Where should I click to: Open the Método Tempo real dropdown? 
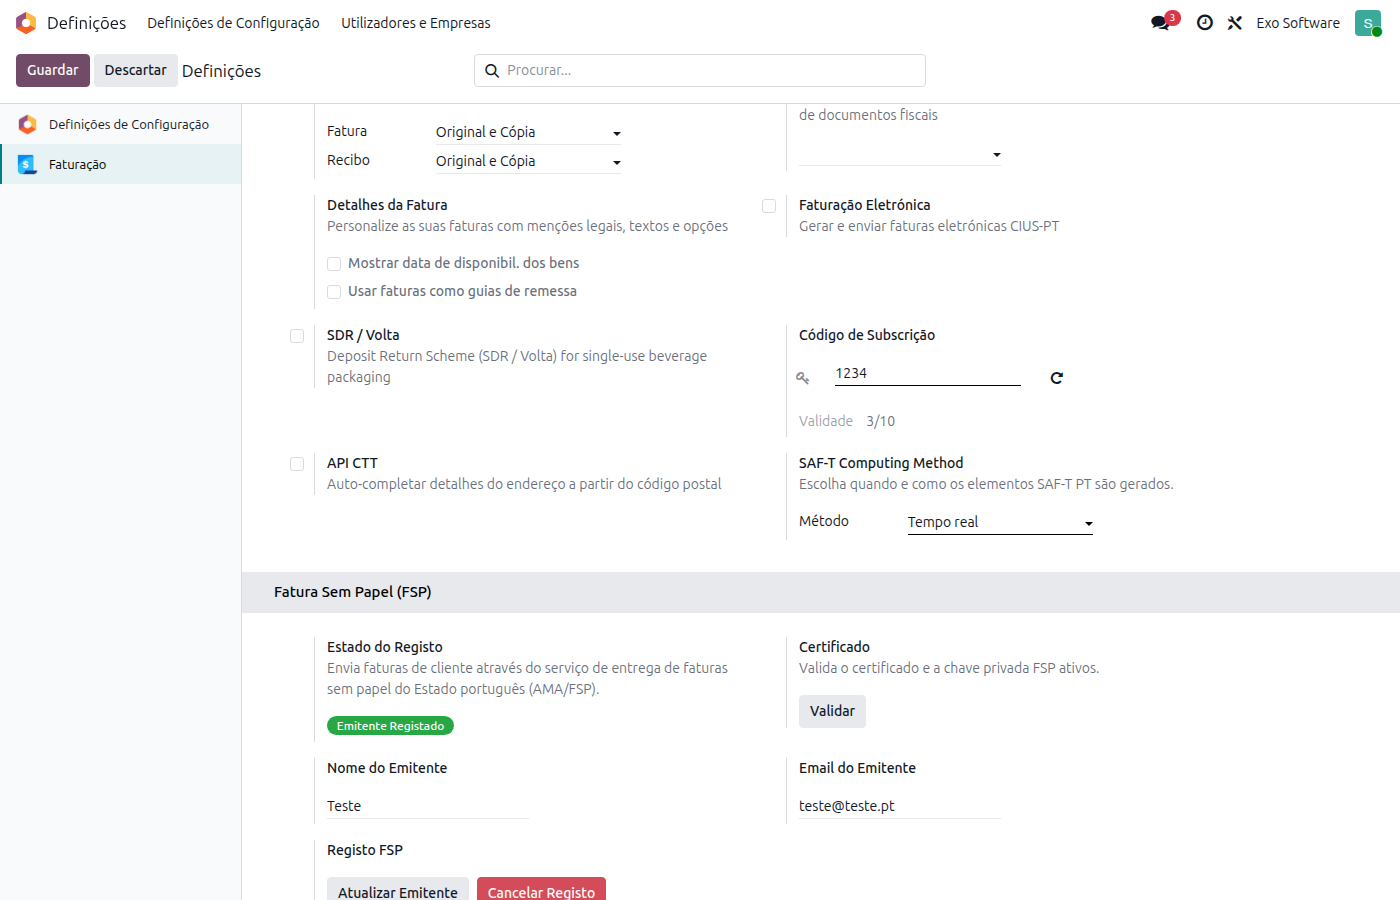tap(1000, 522)
